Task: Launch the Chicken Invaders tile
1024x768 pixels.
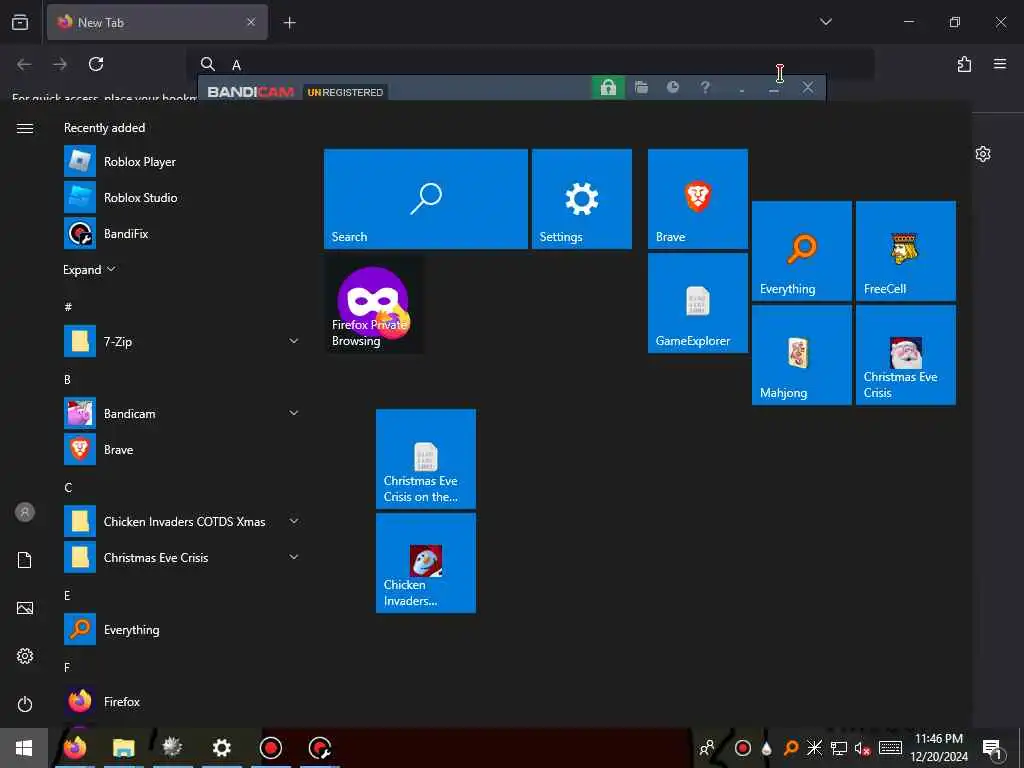Action: [x=426, y=563]
